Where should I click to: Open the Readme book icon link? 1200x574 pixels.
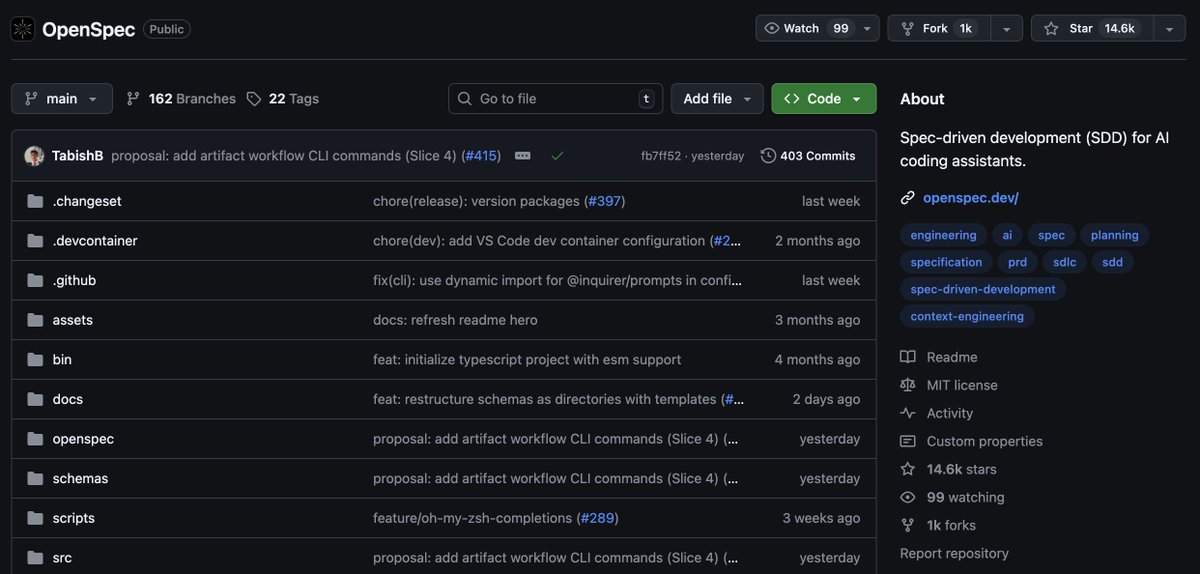point(908,357)
